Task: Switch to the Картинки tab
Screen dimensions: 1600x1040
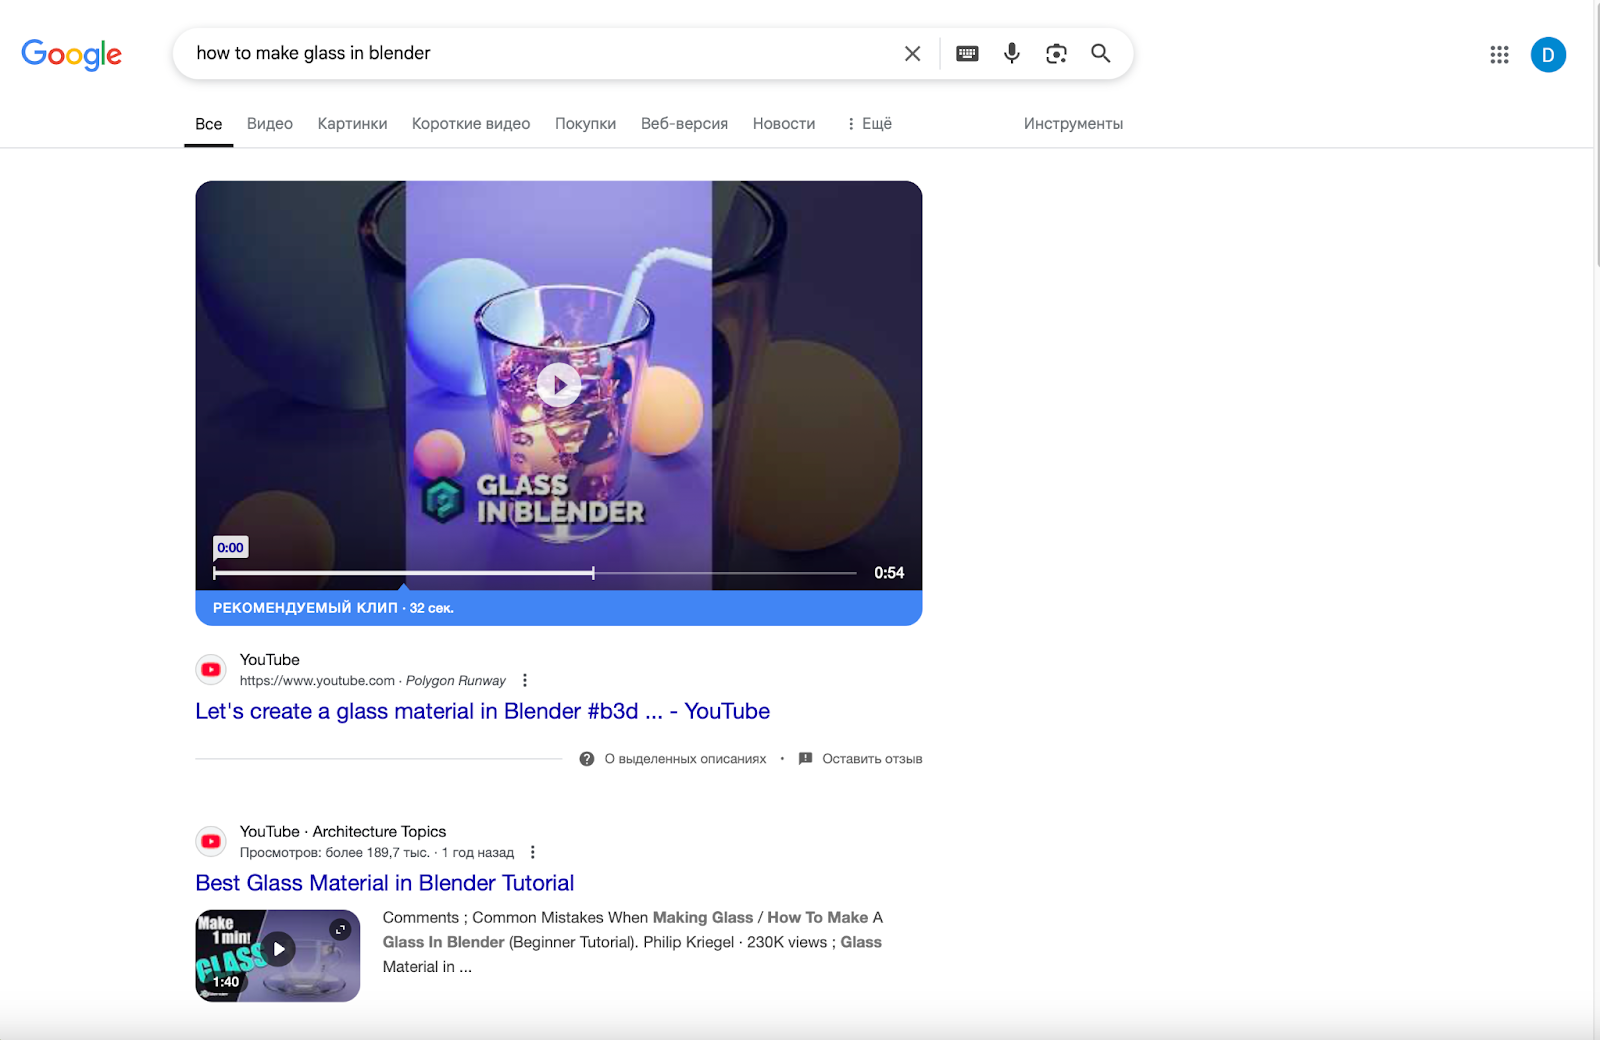Action: (x=352, y=124)
